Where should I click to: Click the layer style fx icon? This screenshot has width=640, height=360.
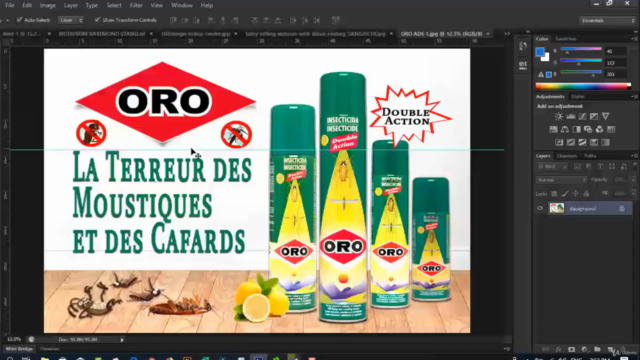[558, 350]
